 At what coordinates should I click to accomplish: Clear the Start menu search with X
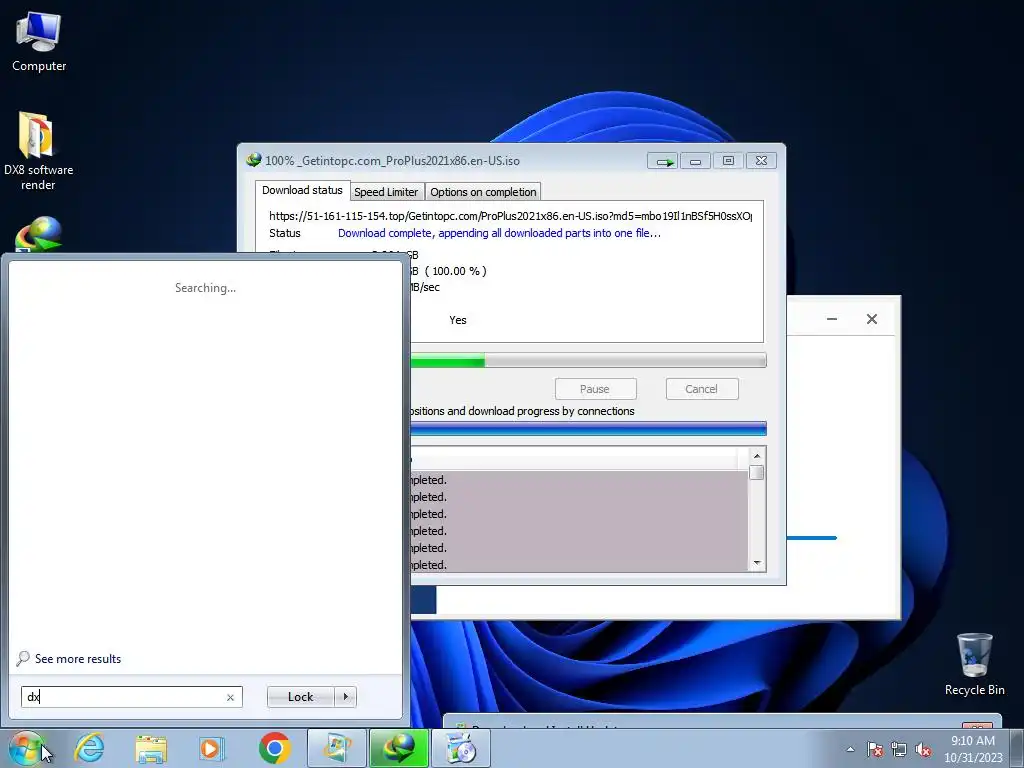(x=231, y=697)
